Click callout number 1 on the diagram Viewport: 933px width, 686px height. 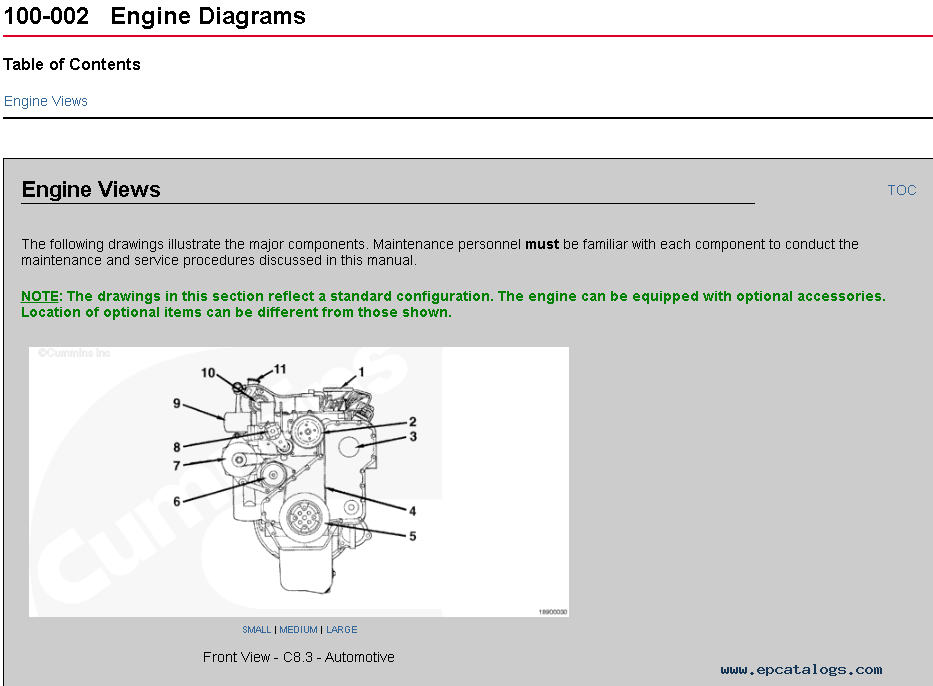click(361, 372)
